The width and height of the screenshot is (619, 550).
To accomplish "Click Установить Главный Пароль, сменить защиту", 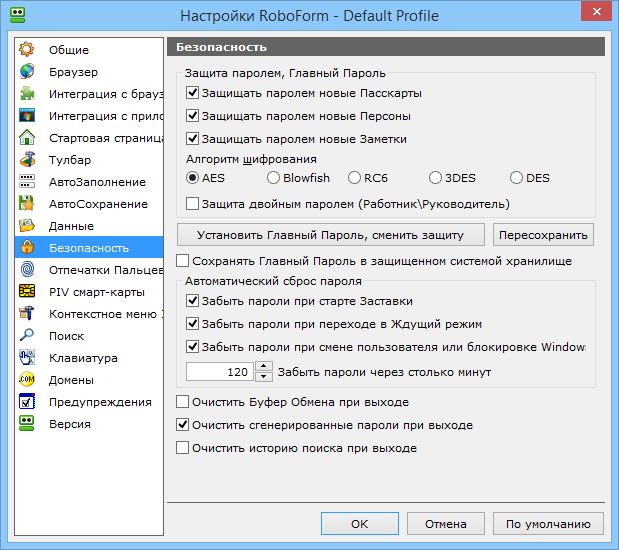I will point(331,235).
